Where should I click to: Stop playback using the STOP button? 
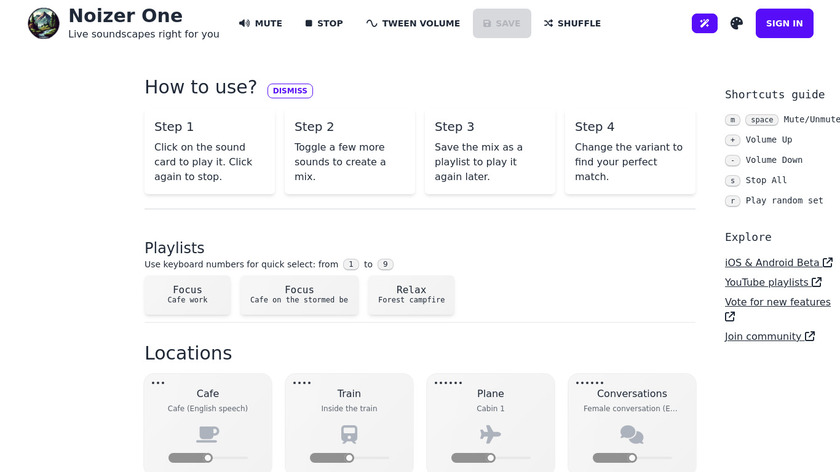(x=324, y=24)
